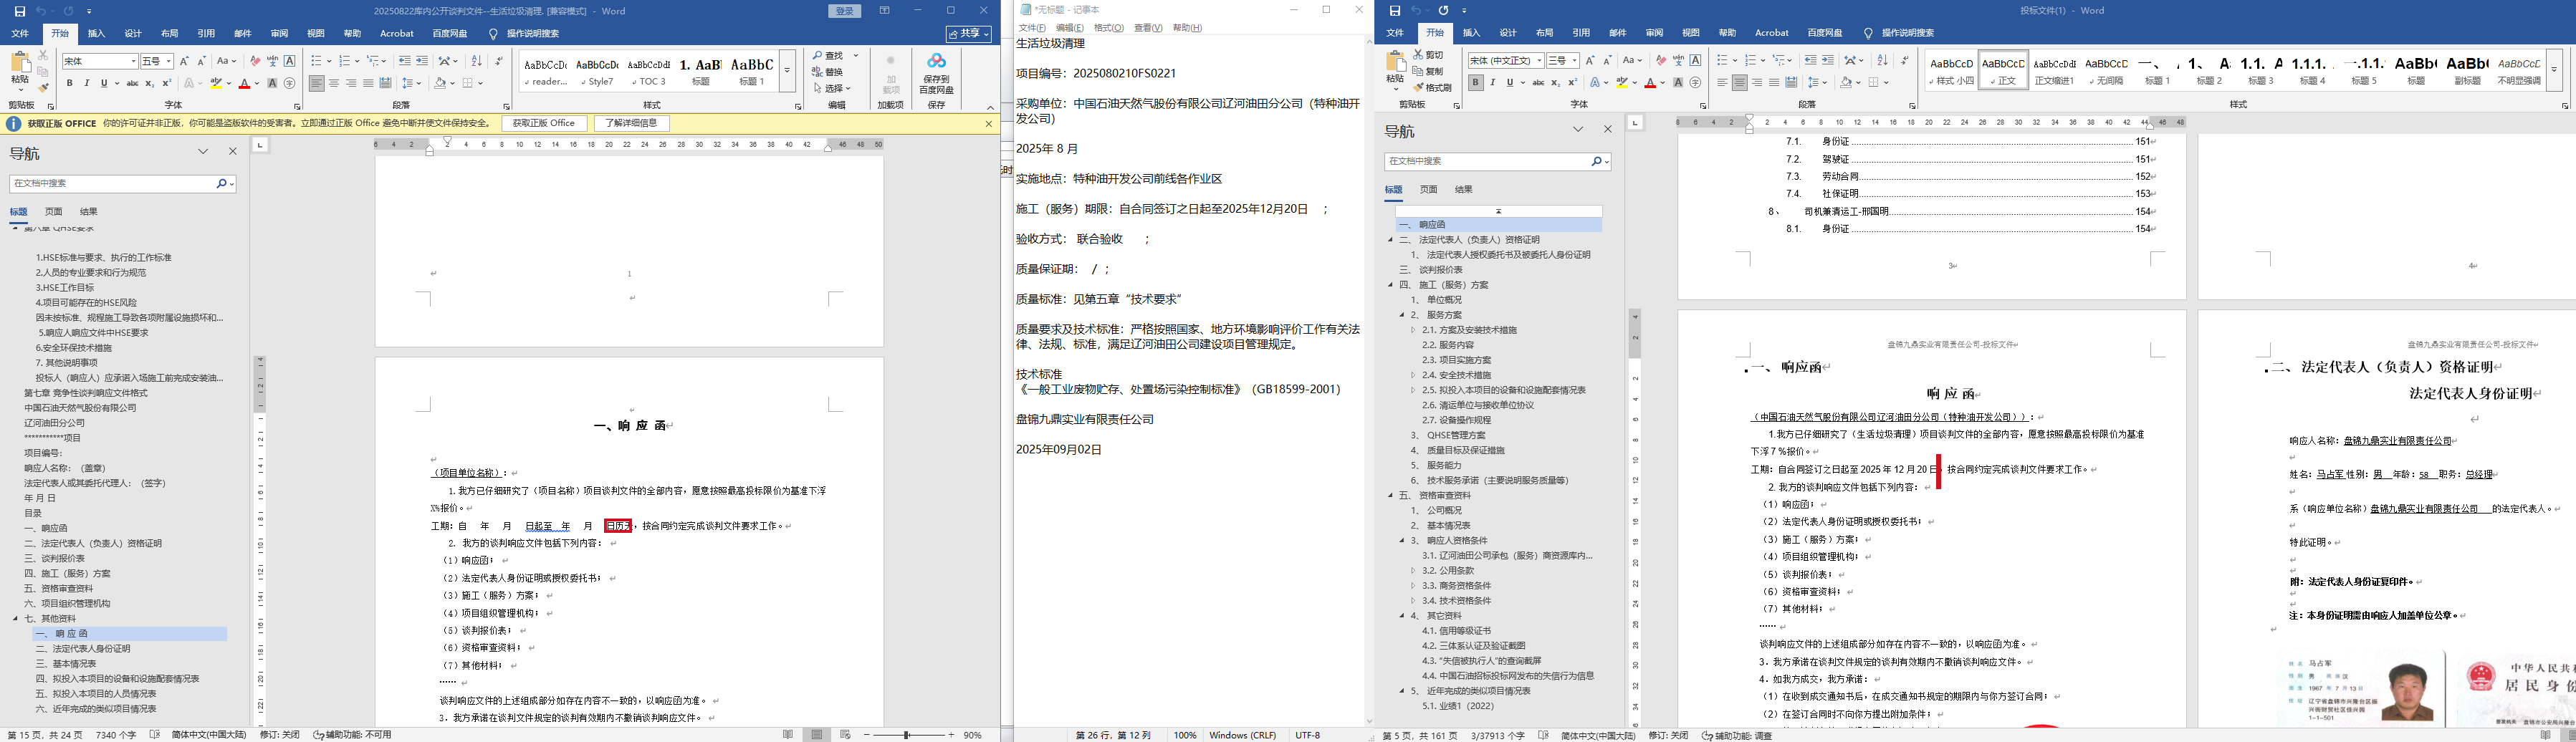Switch to read mode in left Word status bar

[789, 734]
